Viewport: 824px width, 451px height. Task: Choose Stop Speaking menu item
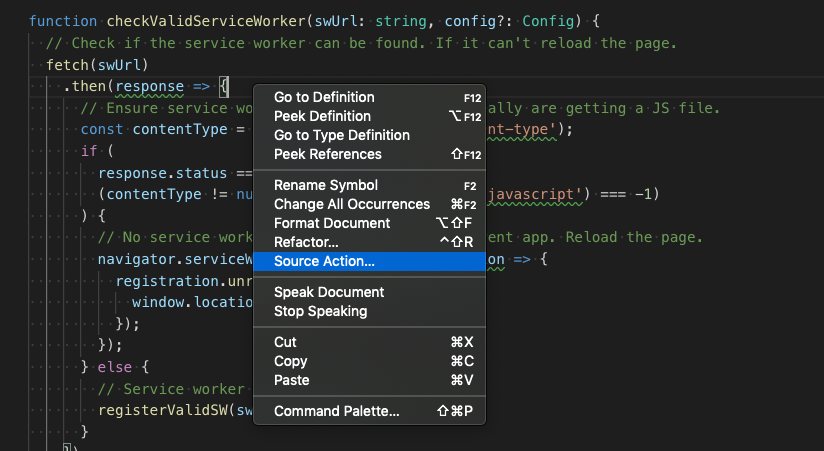320,311
